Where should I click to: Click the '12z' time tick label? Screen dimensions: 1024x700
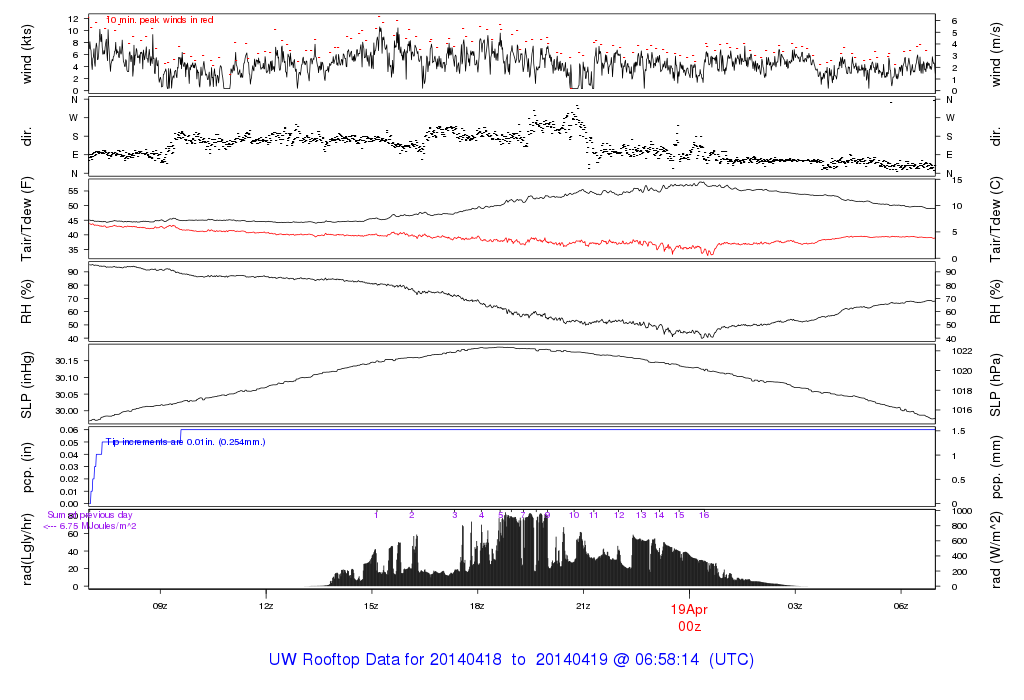click(266, 606)
